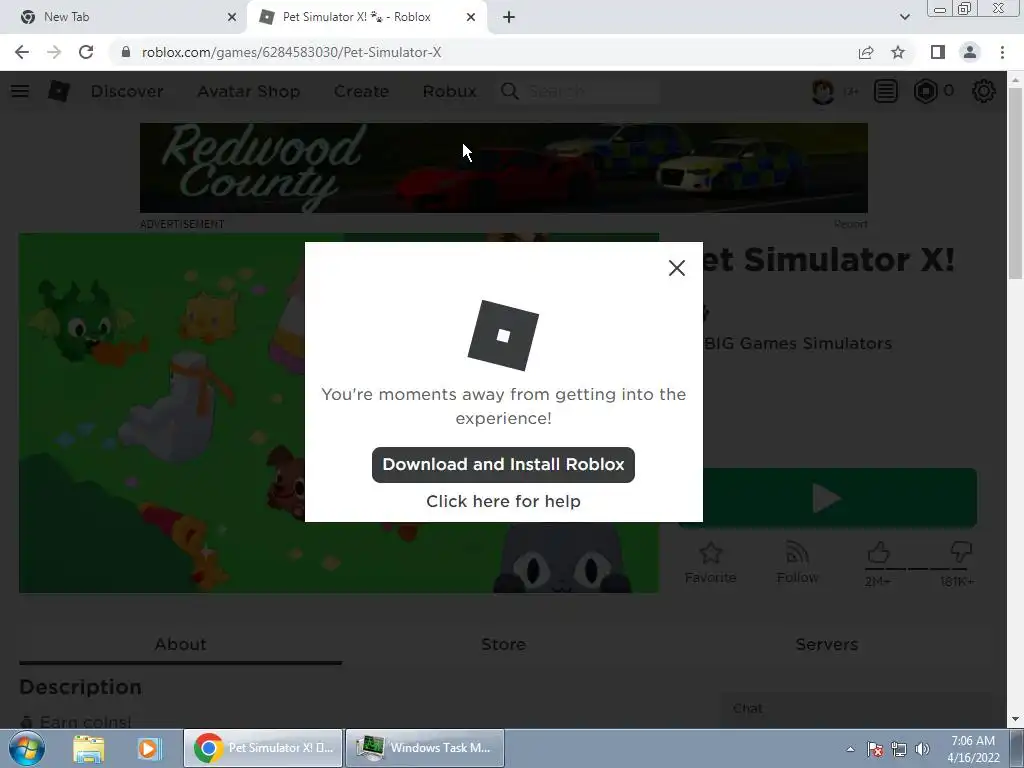Follow the game
Image resolution: width=1024 pixels, height=768 pixels.
(x=797, y=563)
